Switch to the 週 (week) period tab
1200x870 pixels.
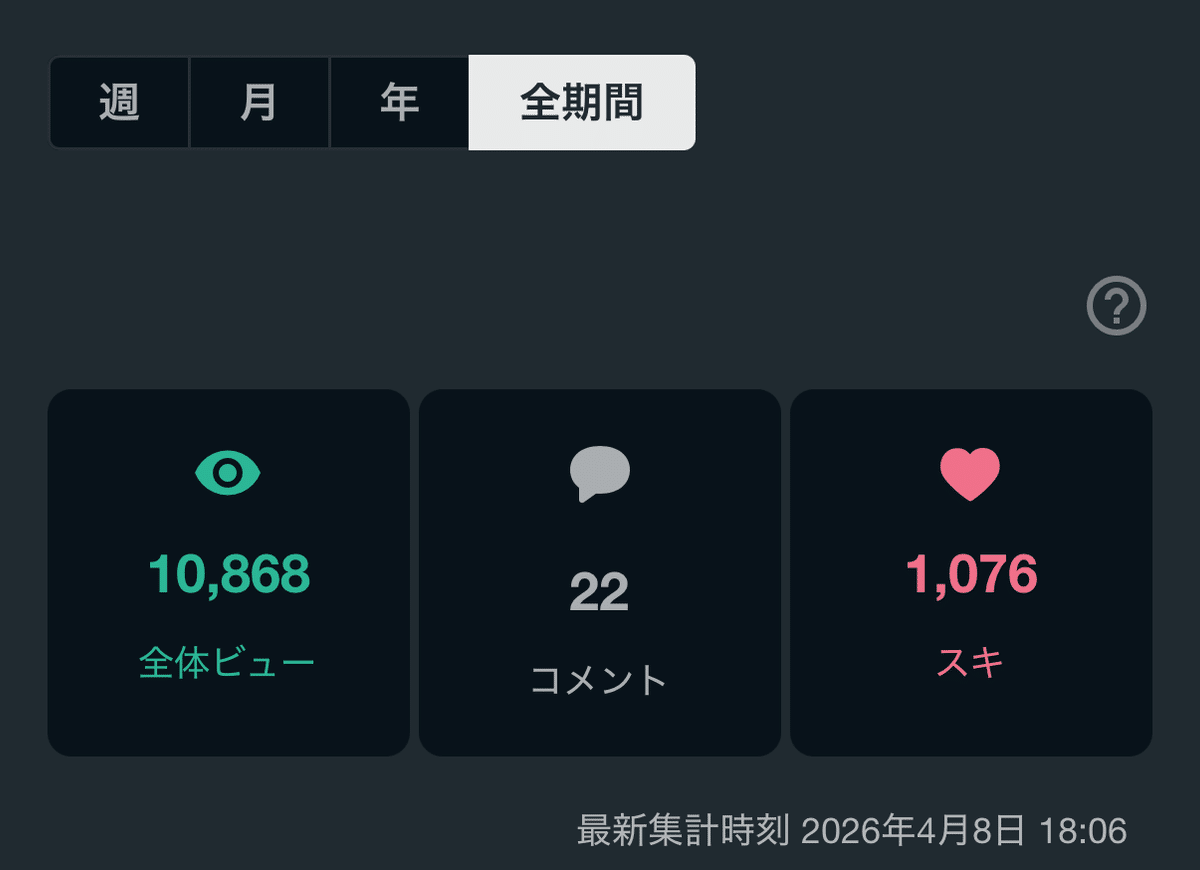coord(119,102)
